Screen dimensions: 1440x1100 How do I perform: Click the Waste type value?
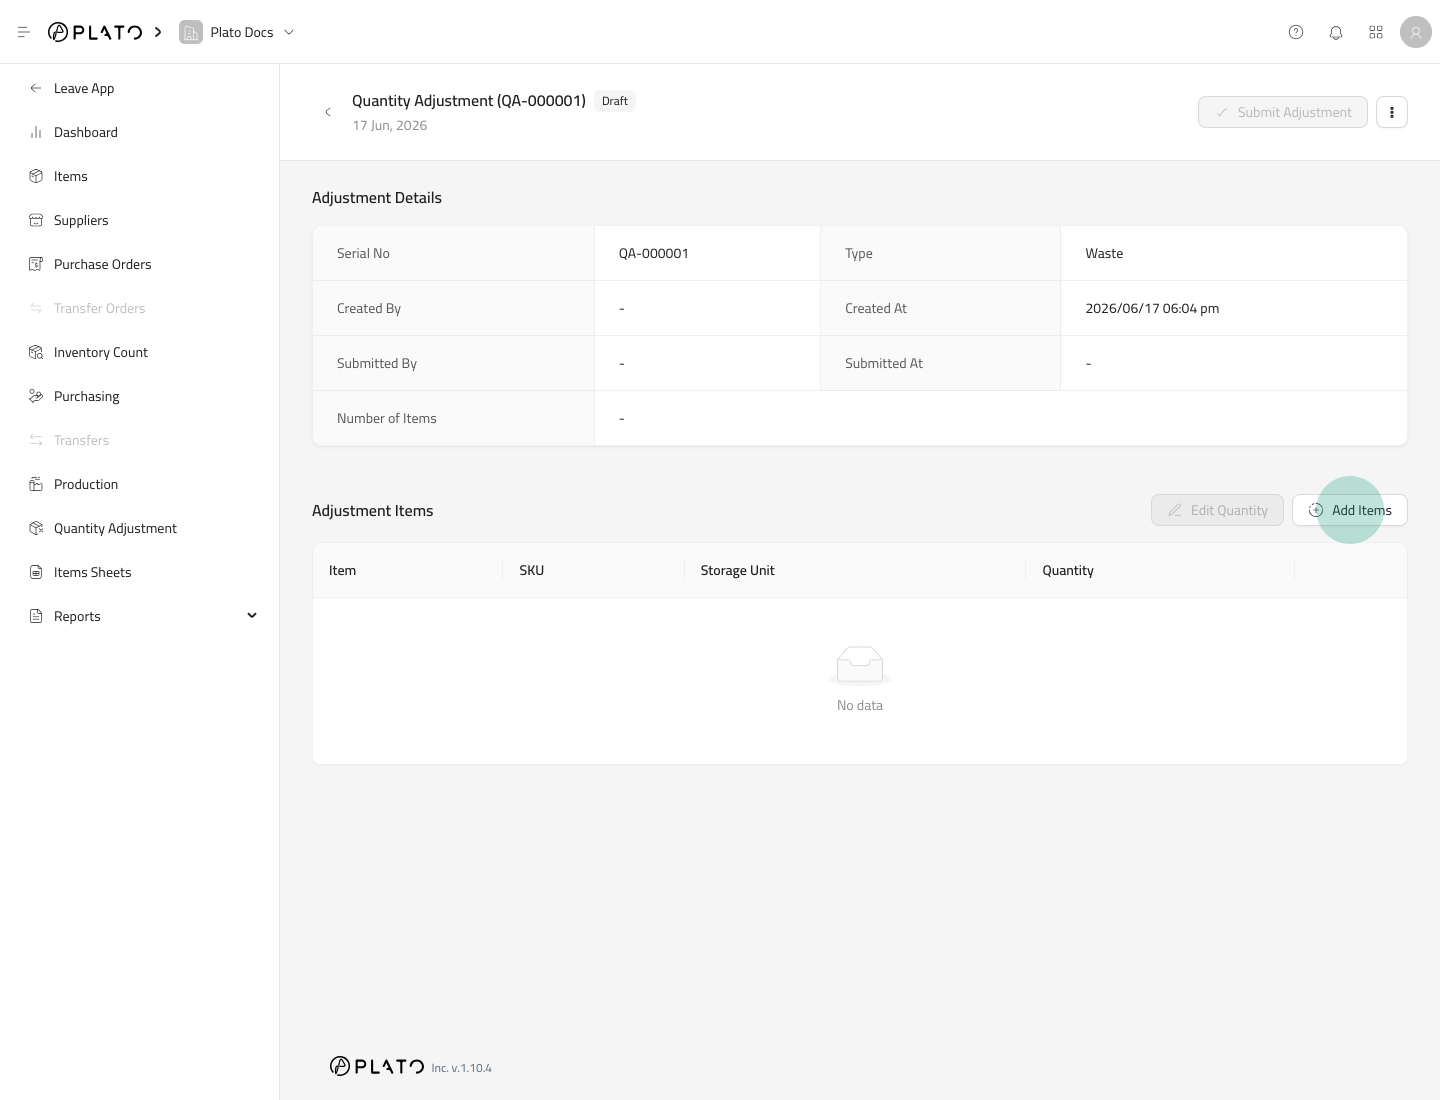tap(1104, 253)
